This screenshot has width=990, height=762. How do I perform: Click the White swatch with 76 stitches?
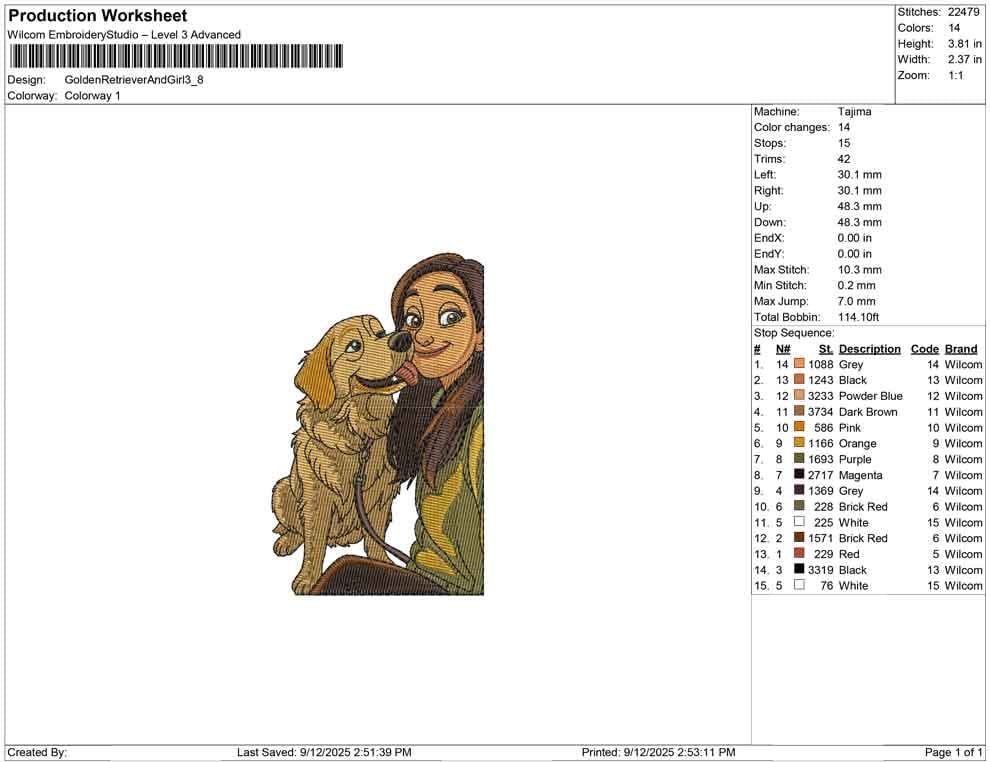pyautogui.click(x=799, y=585)
